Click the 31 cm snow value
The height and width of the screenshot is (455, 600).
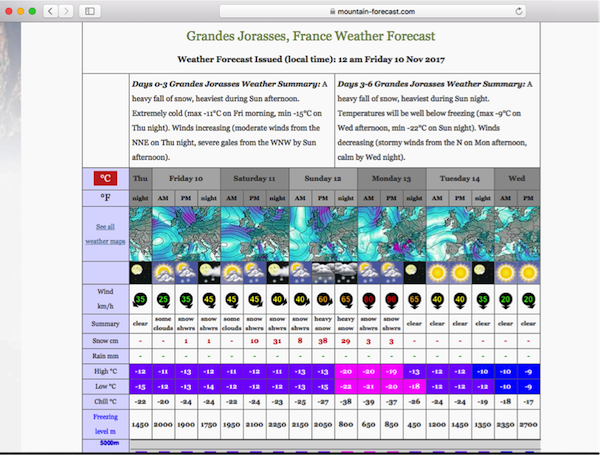pyautogui.click(x=277, y=341)
